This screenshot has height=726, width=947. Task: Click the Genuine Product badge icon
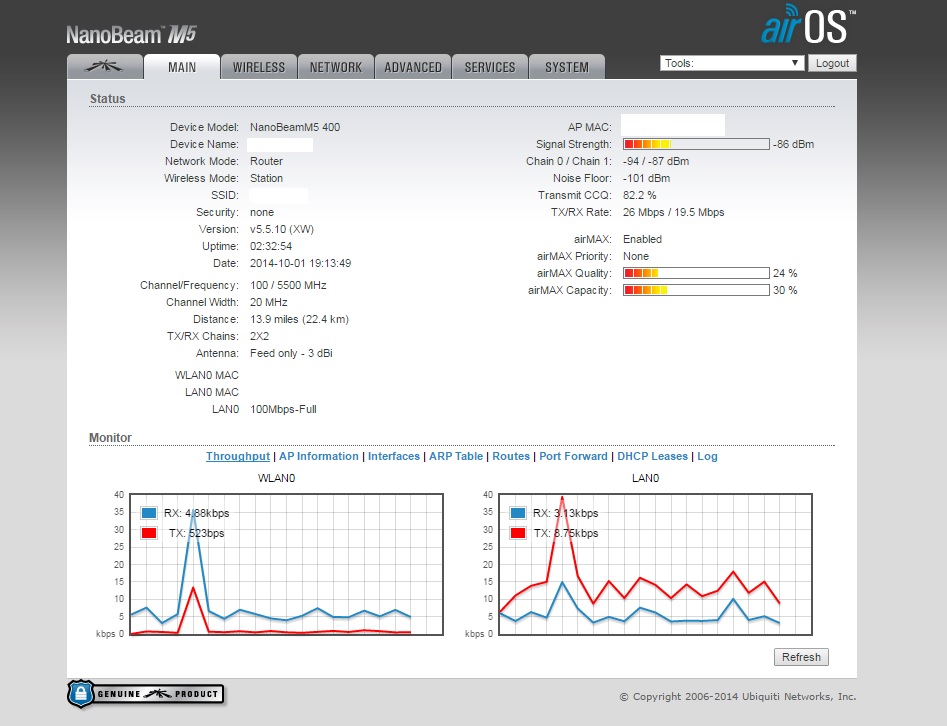click(146, 693)
